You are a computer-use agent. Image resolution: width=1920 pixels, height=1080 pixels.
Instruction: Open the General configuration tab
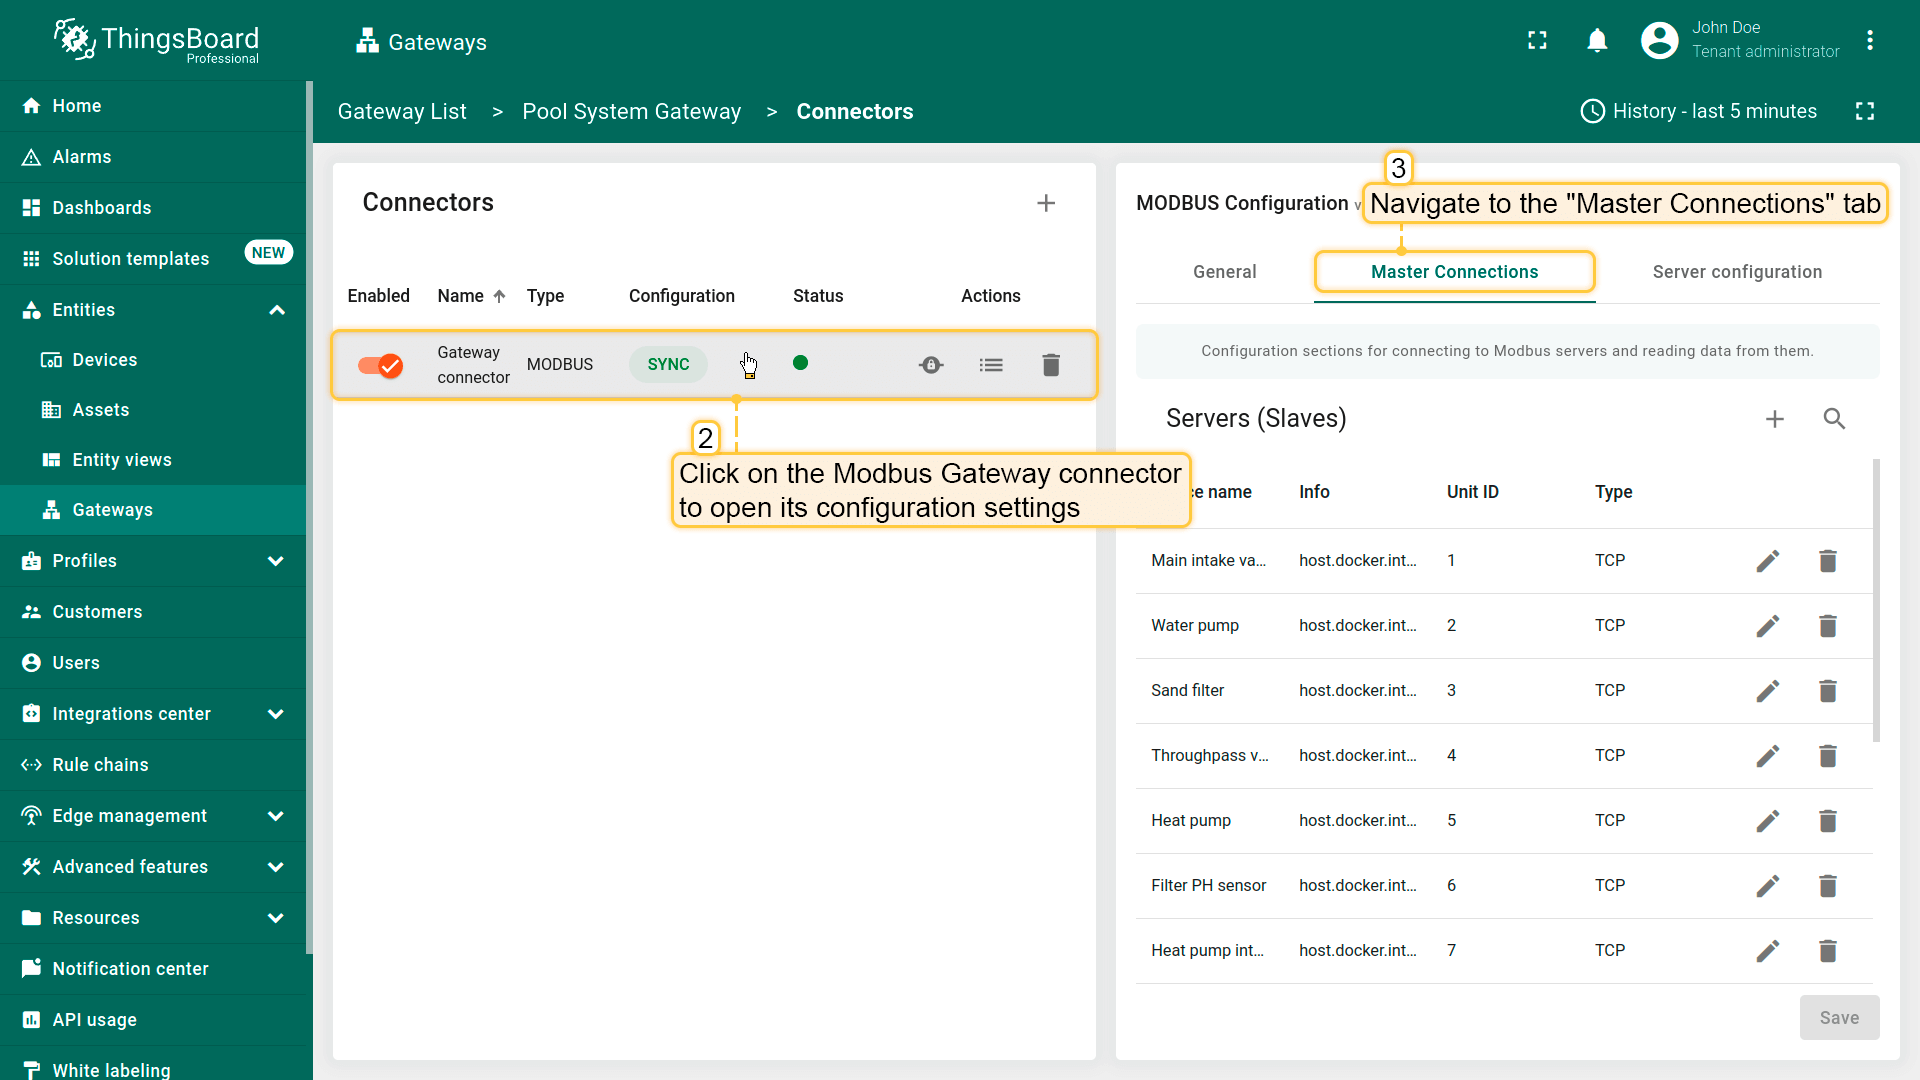click(x=1224, y=272)
